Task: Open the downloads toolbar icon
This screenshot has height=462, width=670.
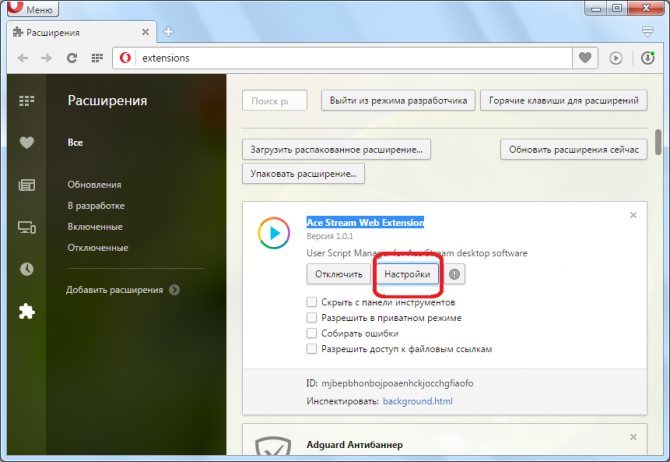Action: [648, 58]
